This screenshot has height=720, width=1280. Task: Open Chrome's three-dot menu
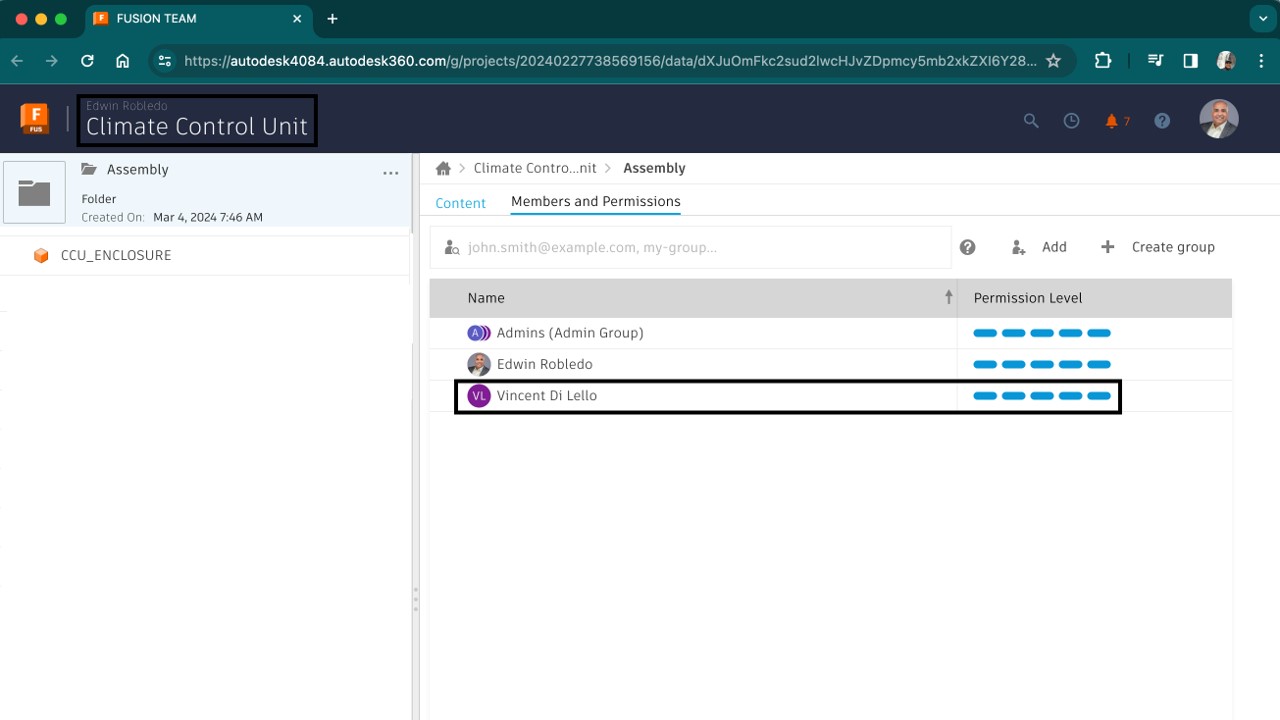pos(1261,60)
